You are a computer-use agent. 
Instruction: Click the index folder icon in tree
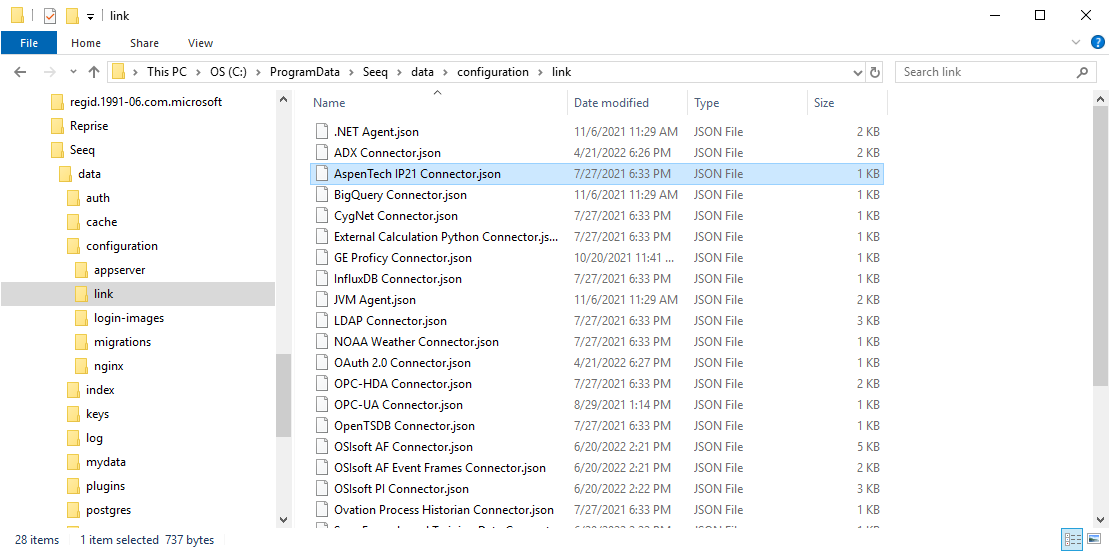pyautogui.click(x=74, y=390)
